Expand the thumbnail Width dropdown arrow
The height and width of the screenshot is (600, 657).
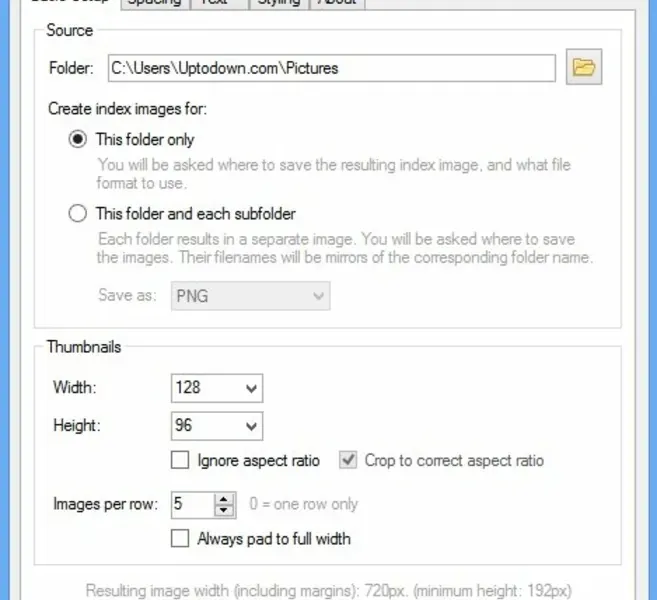[251, 388]
